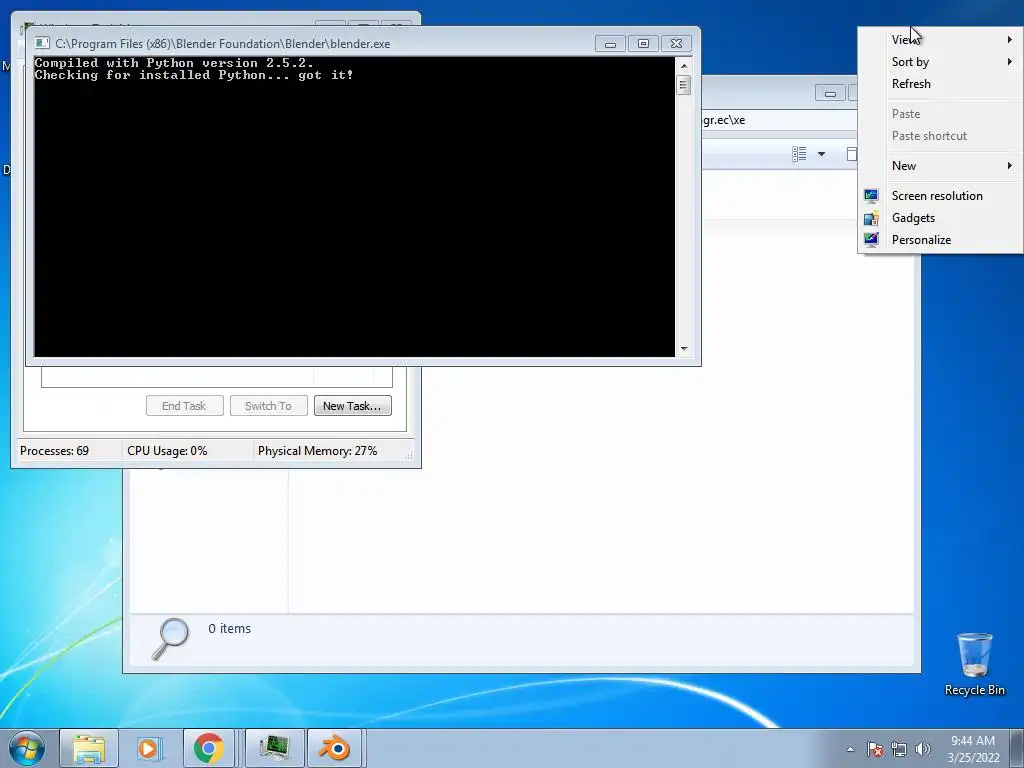Open the Recycle Bin on the desktop
This screenshot has height=768, width=1024.
click(974, 665)
